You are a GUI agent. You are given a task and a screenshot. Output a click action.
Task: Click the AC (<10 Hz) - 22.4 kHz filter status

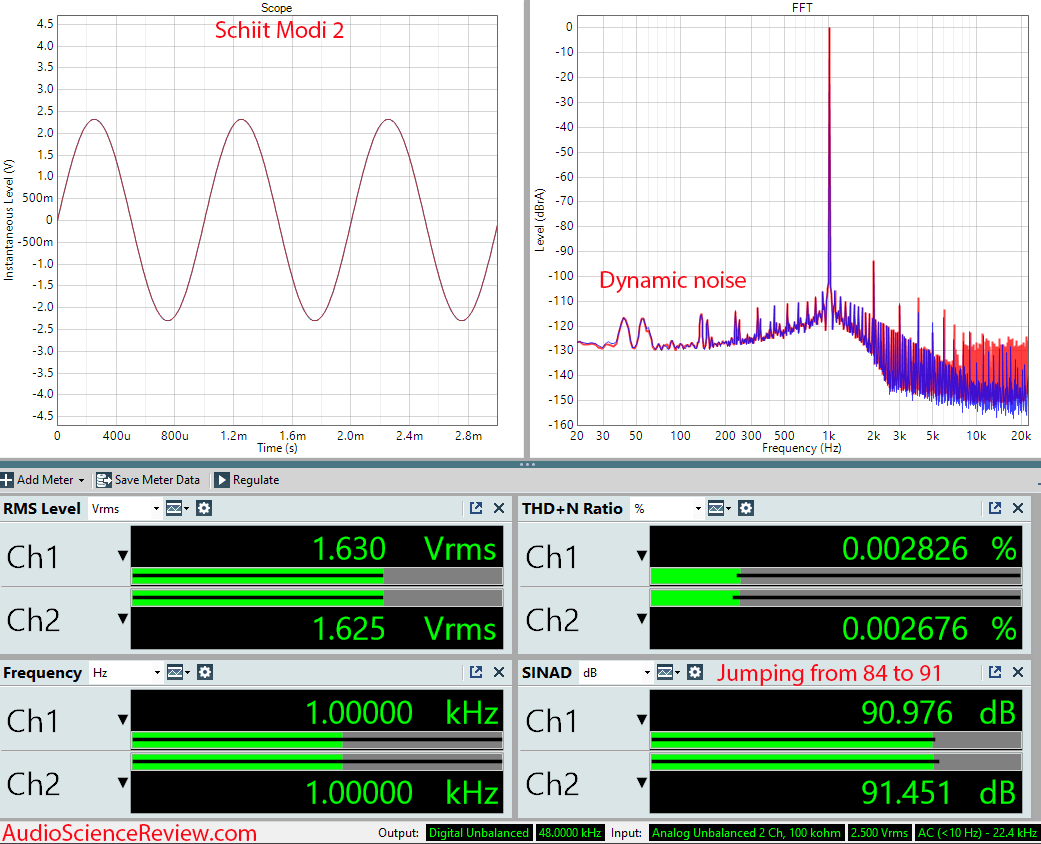tap(977, 833)
